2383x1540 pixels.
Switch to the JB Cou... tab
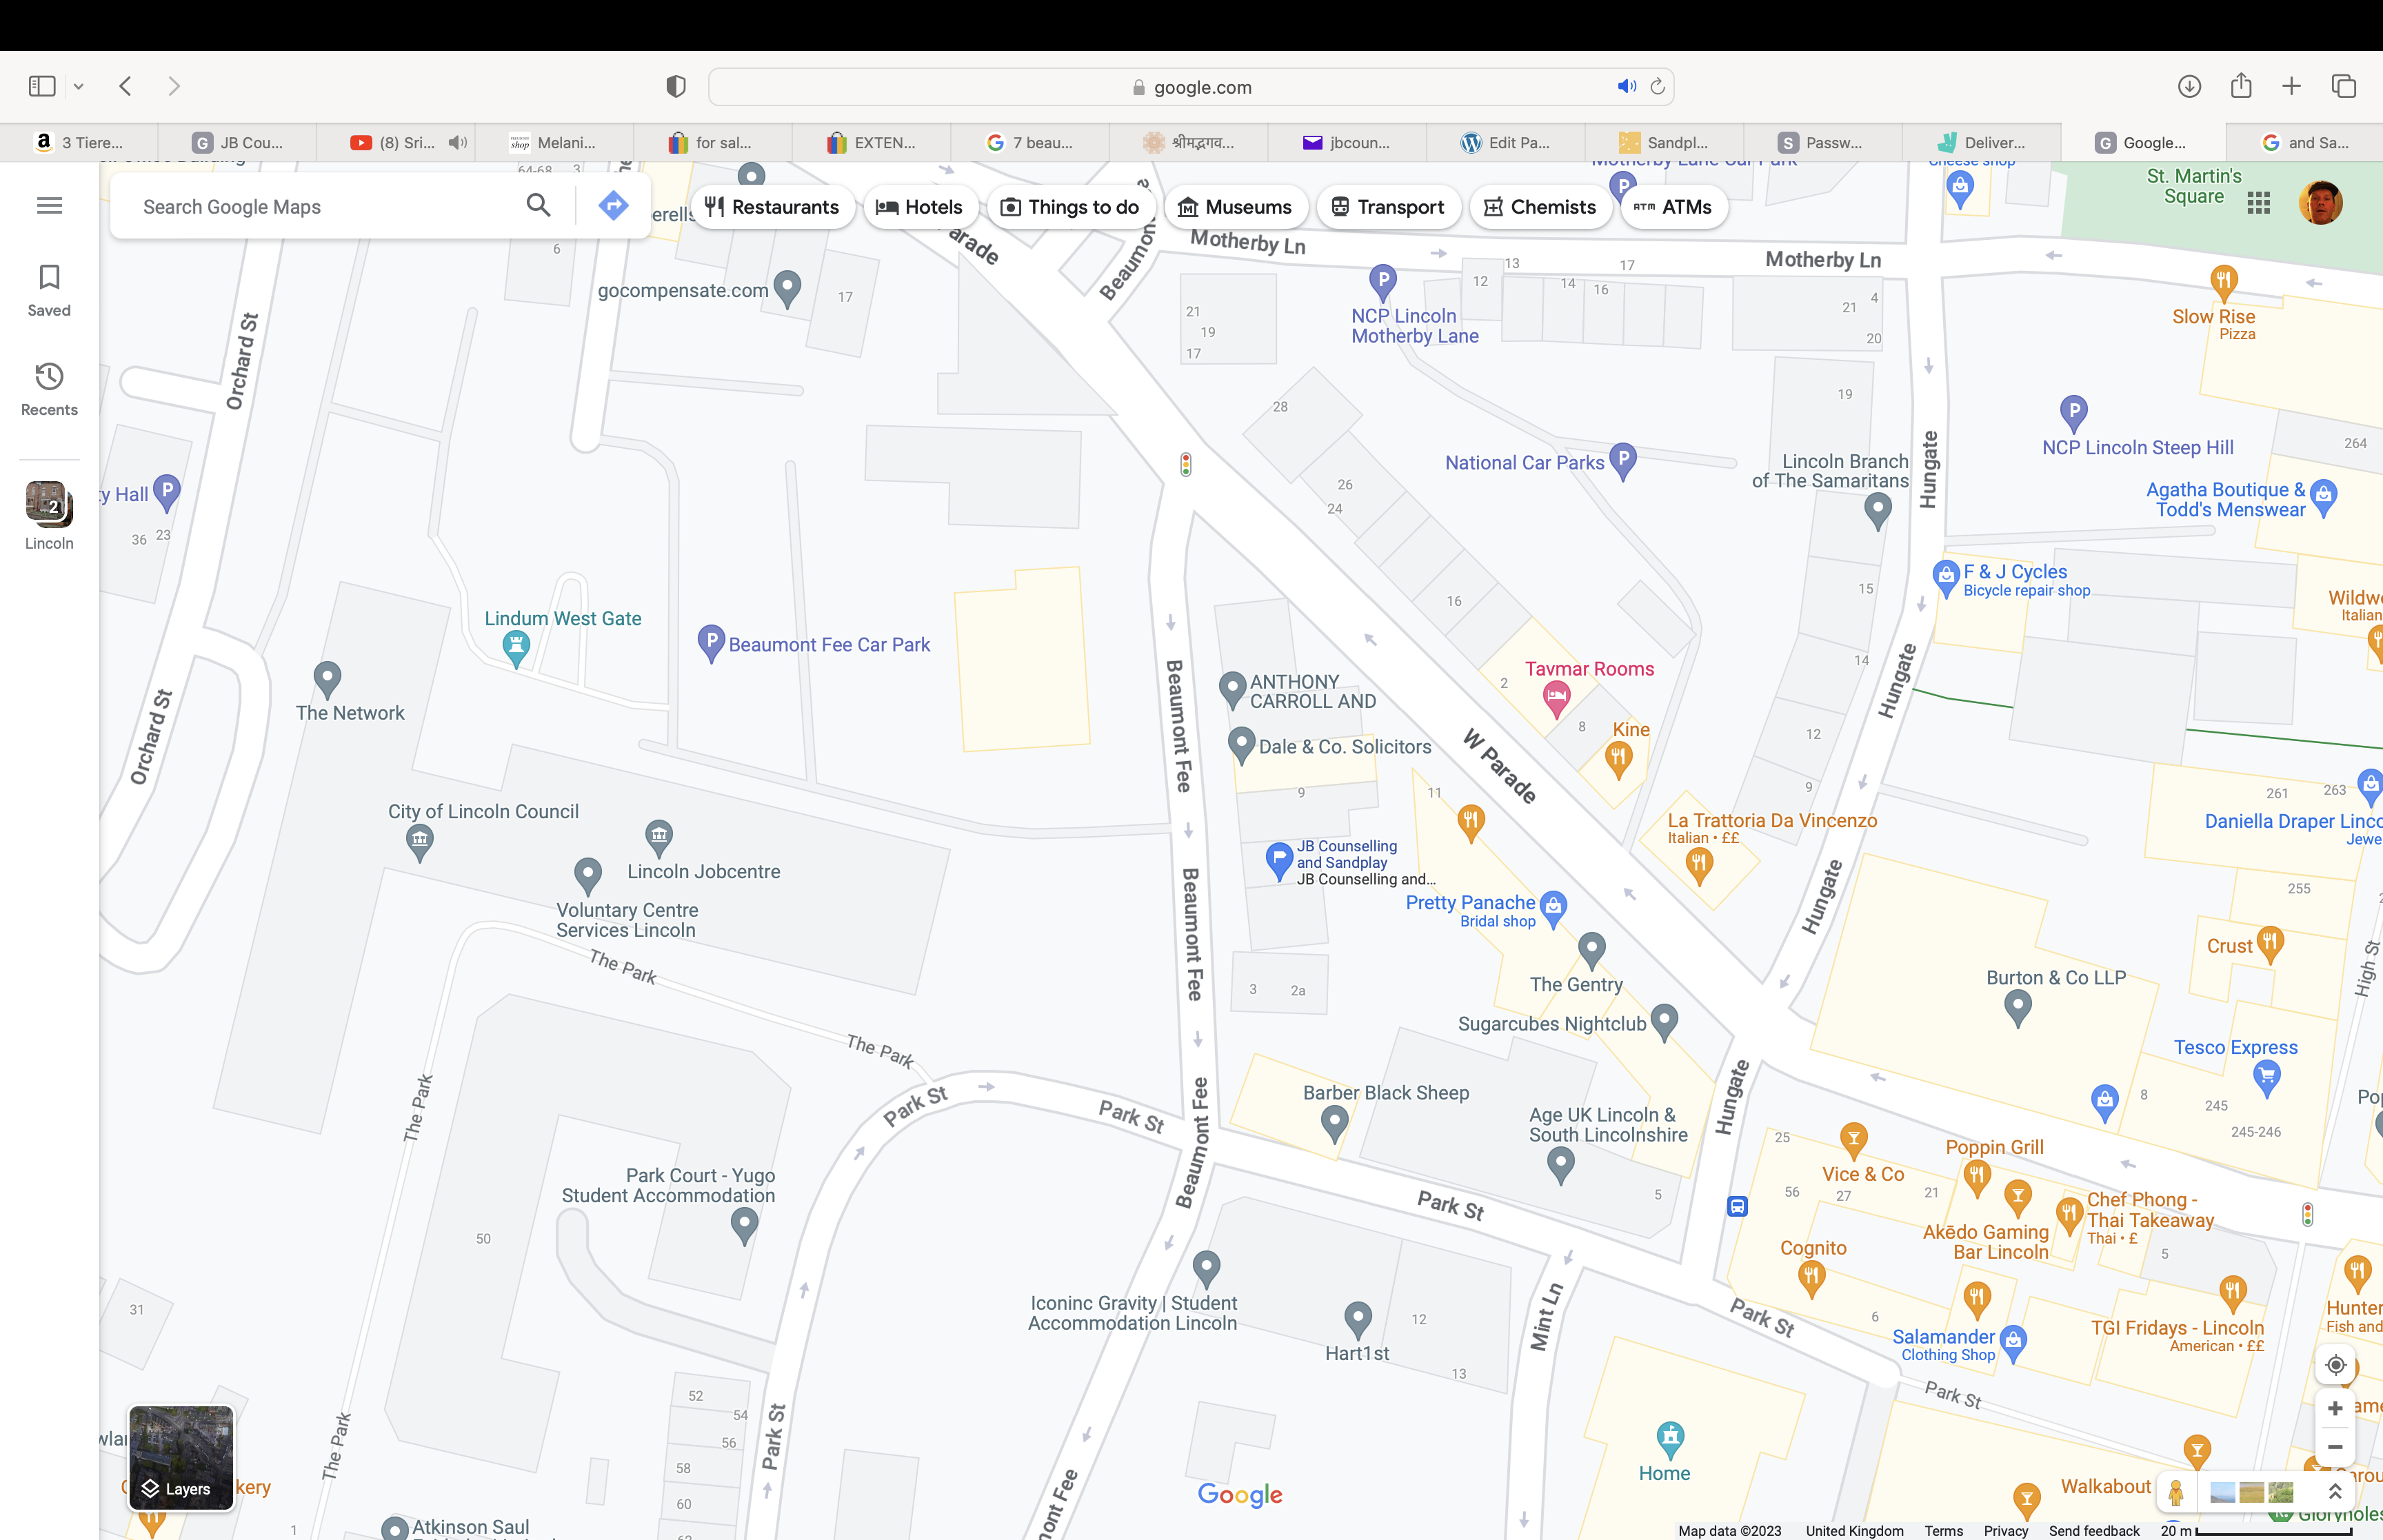(x=238, y=142)
